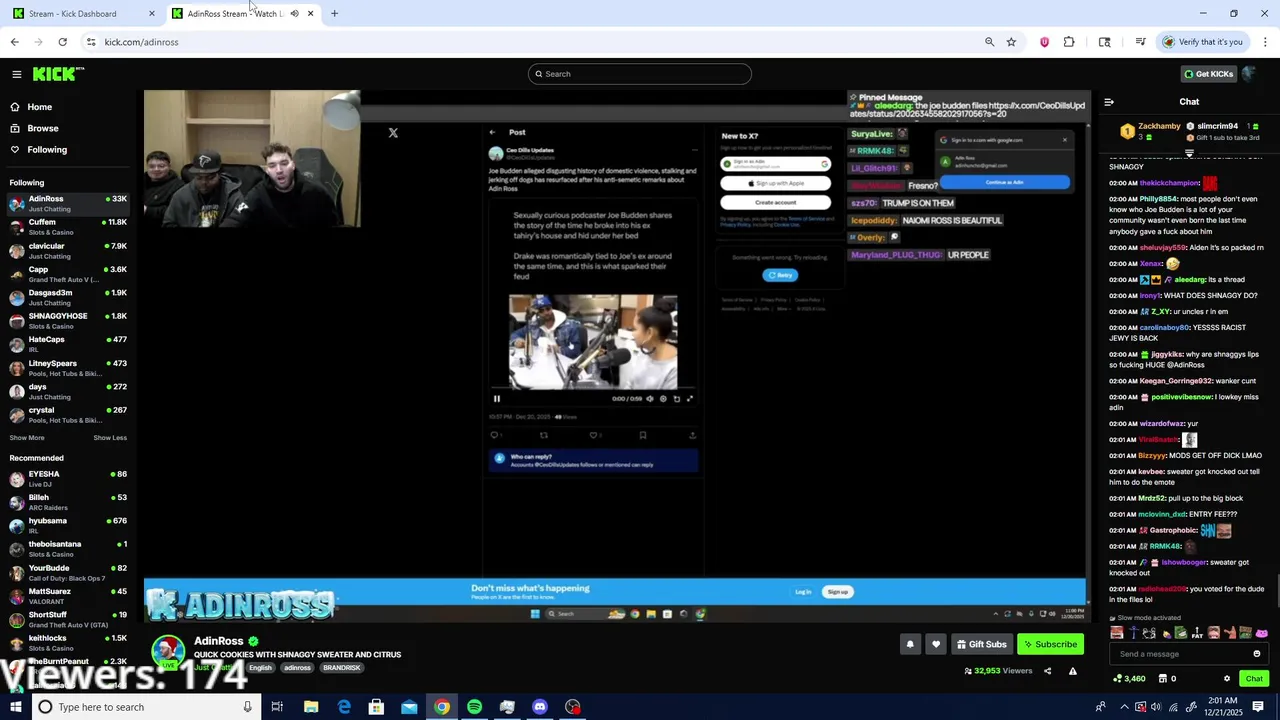Image resolution: width=1280 pixels, height=720 pixels.
Task: Open Discord from the taskbar
Action: 540,707
